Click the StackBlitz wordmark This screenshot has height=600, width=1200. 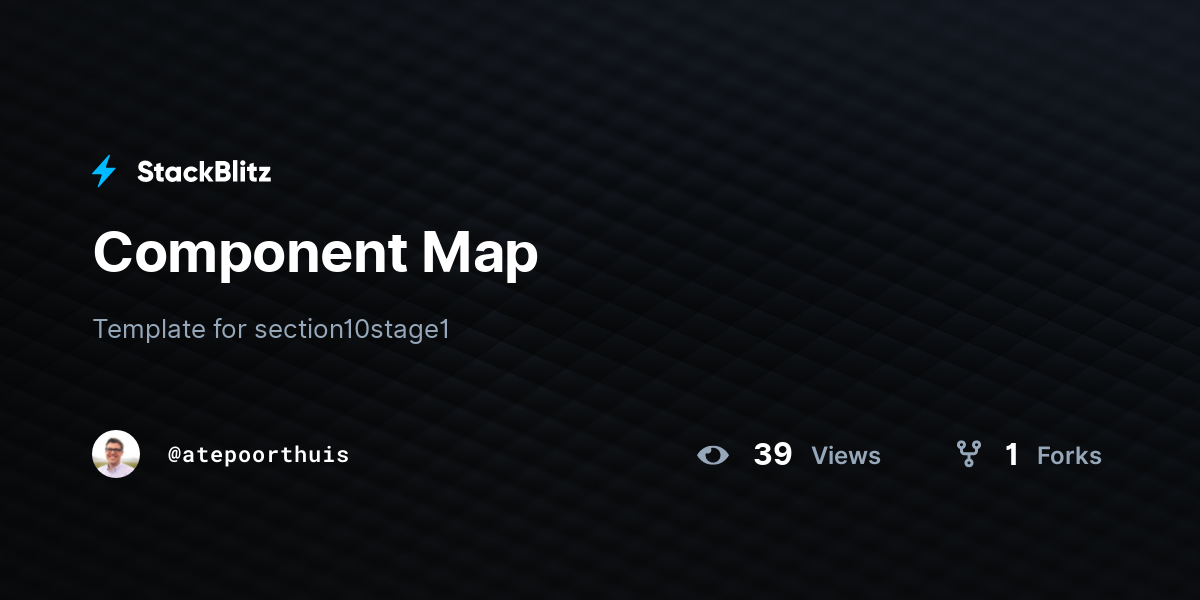(204, 171)
